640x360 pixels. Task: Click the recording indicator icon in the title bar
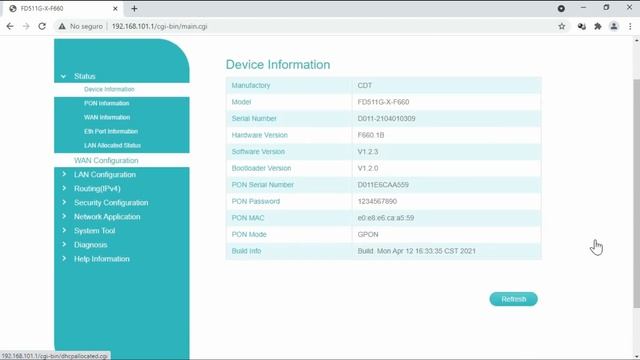click(x=561, y=8)
